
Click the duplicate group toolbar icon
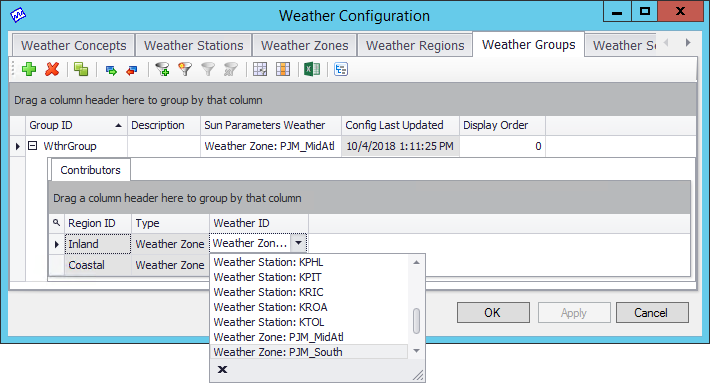coord(81,69)
